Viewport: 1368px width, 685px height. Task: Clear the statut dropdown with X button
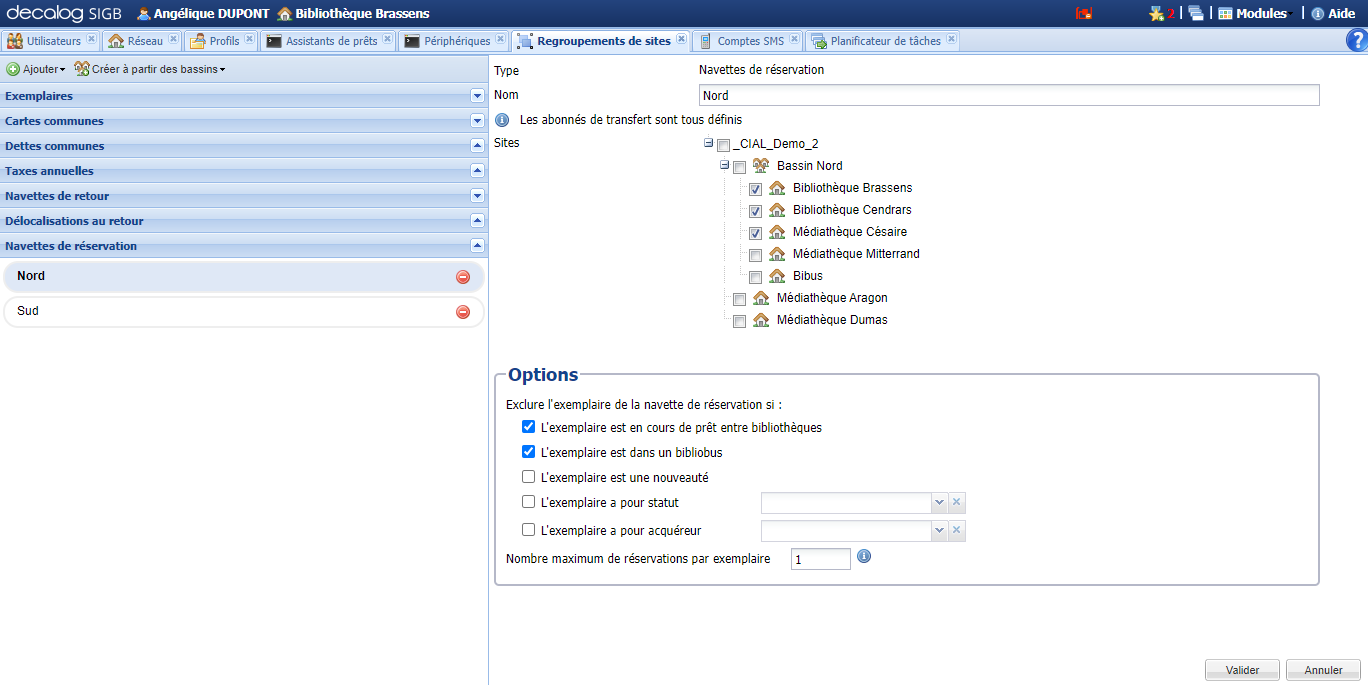956,503
